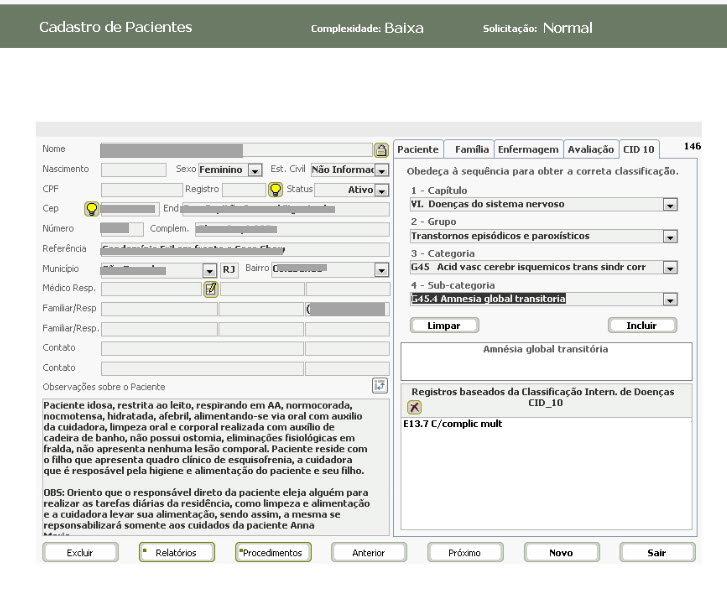Expand the Sub-categoria dropdown

[x=670, y=299]
